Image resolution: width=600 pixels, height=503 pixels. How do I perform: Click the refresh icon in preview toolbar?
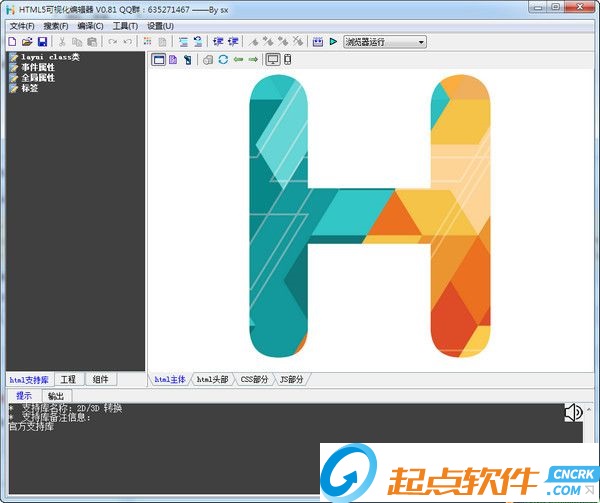tap(223, 60)
